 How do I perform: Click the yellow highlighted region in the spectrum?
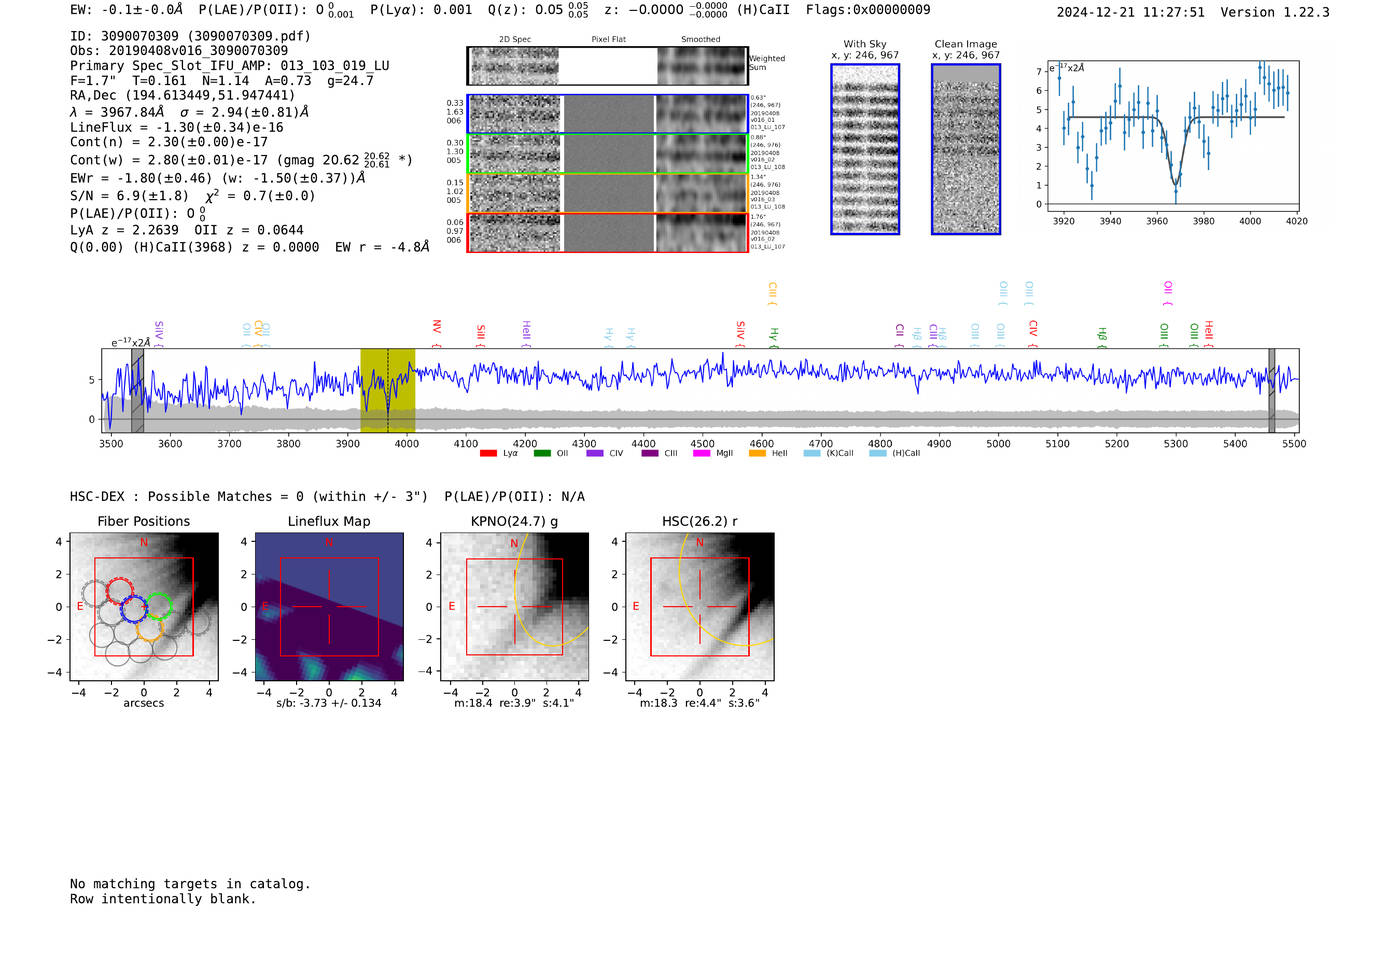(x=388, y=391)
